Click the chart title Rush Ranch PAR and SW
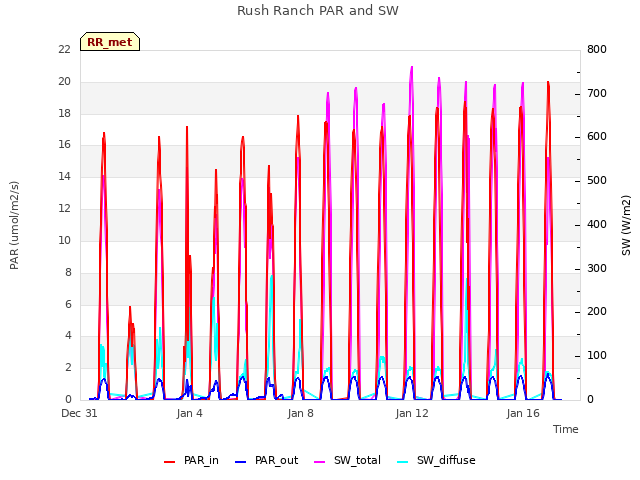 [318, 11]
